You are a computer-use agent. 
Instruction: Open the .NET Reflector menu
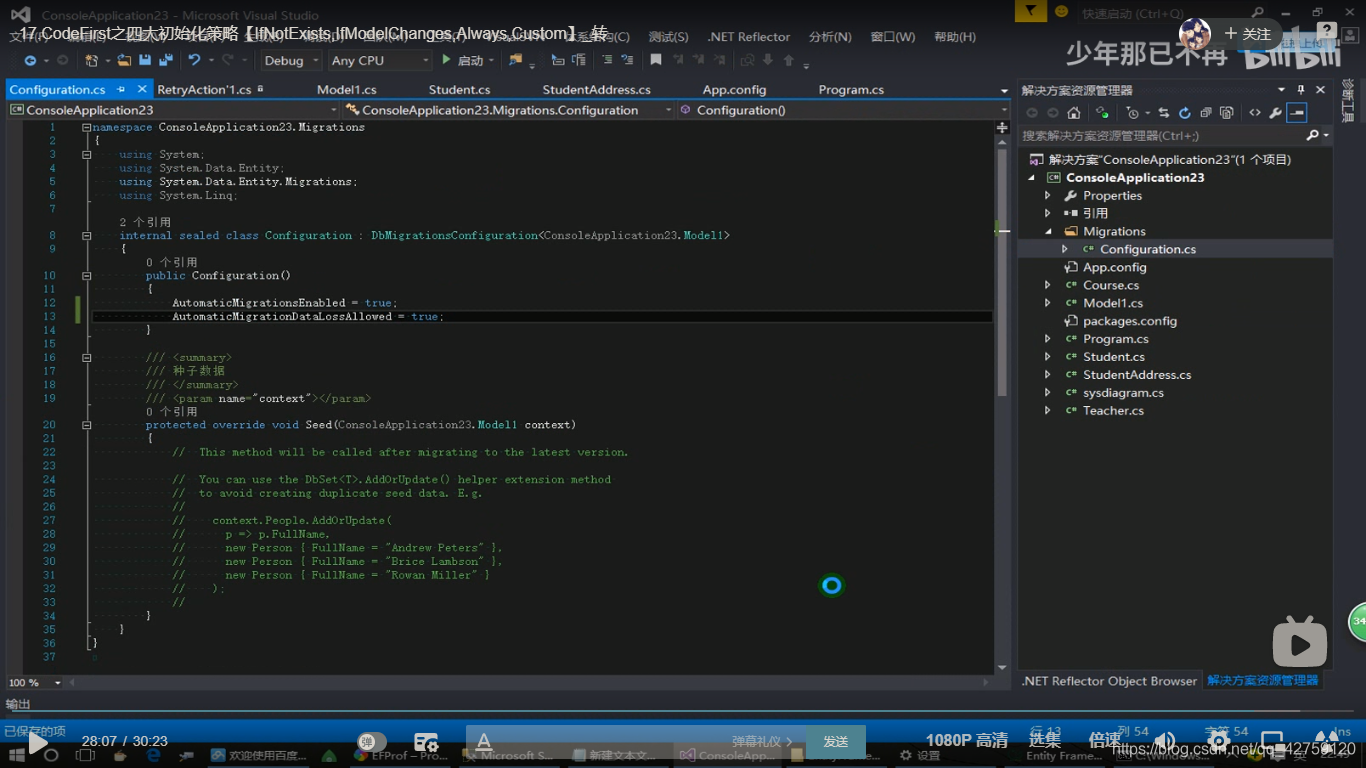click(x=749, y=37)
